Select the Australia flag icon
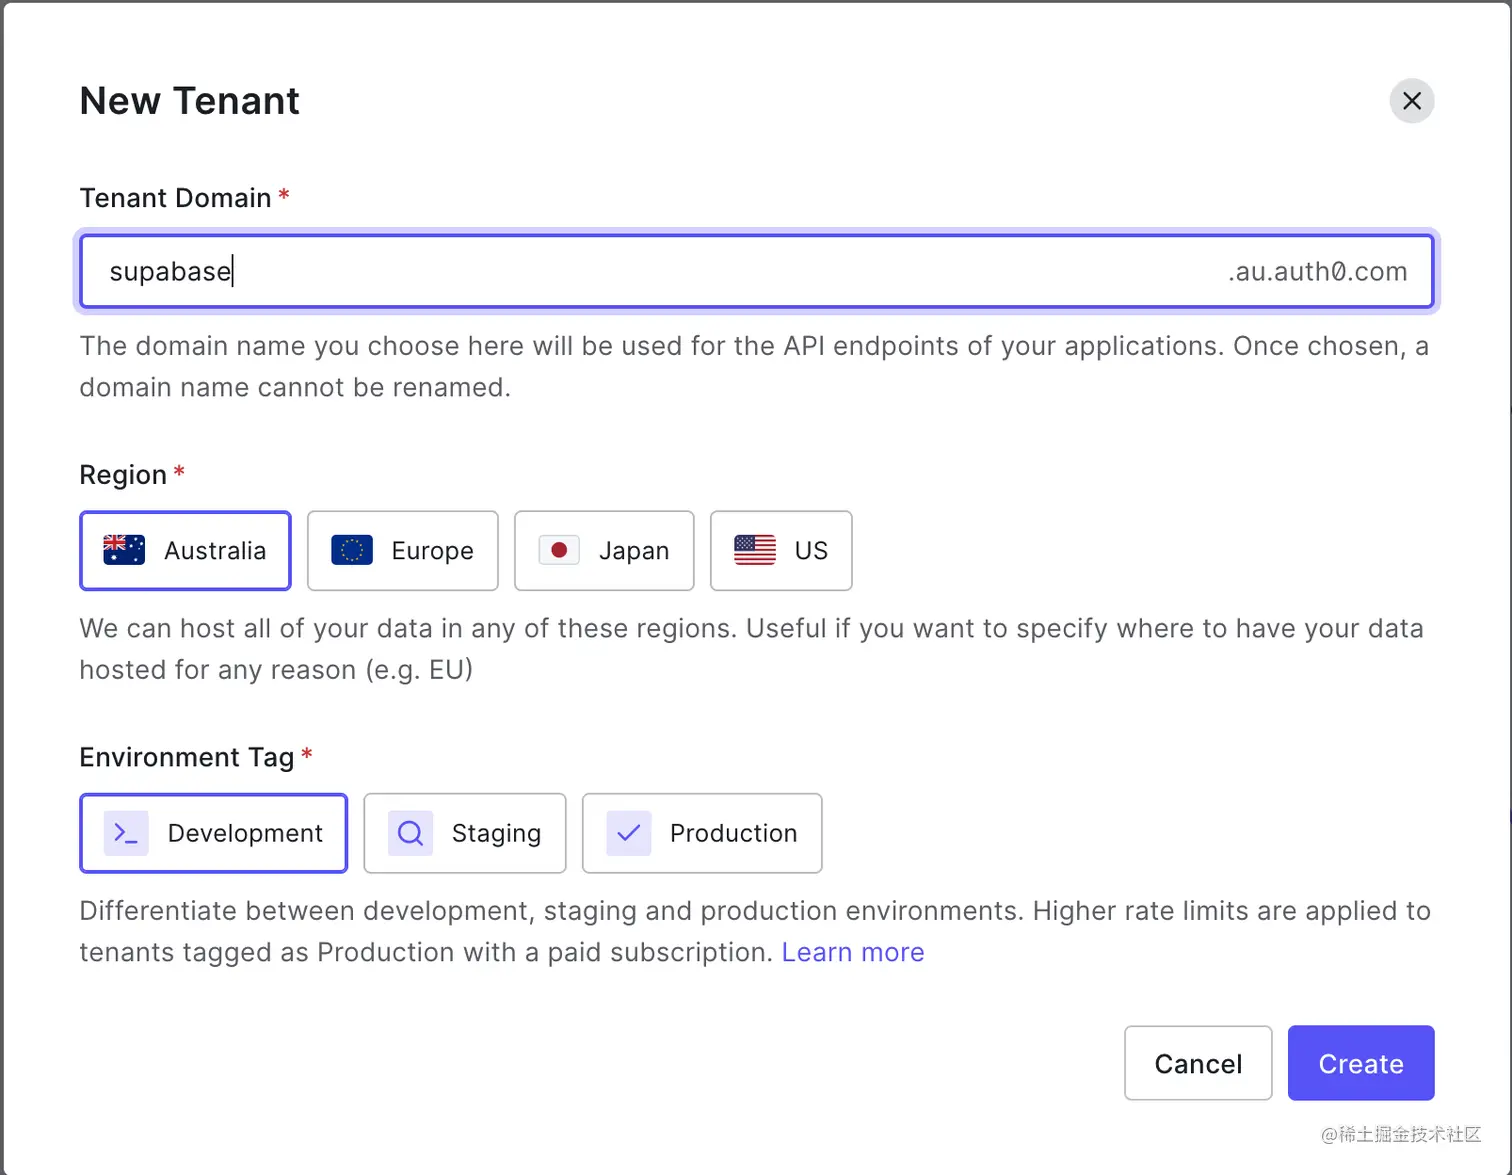The image size is (1512, 1175). 126,550
